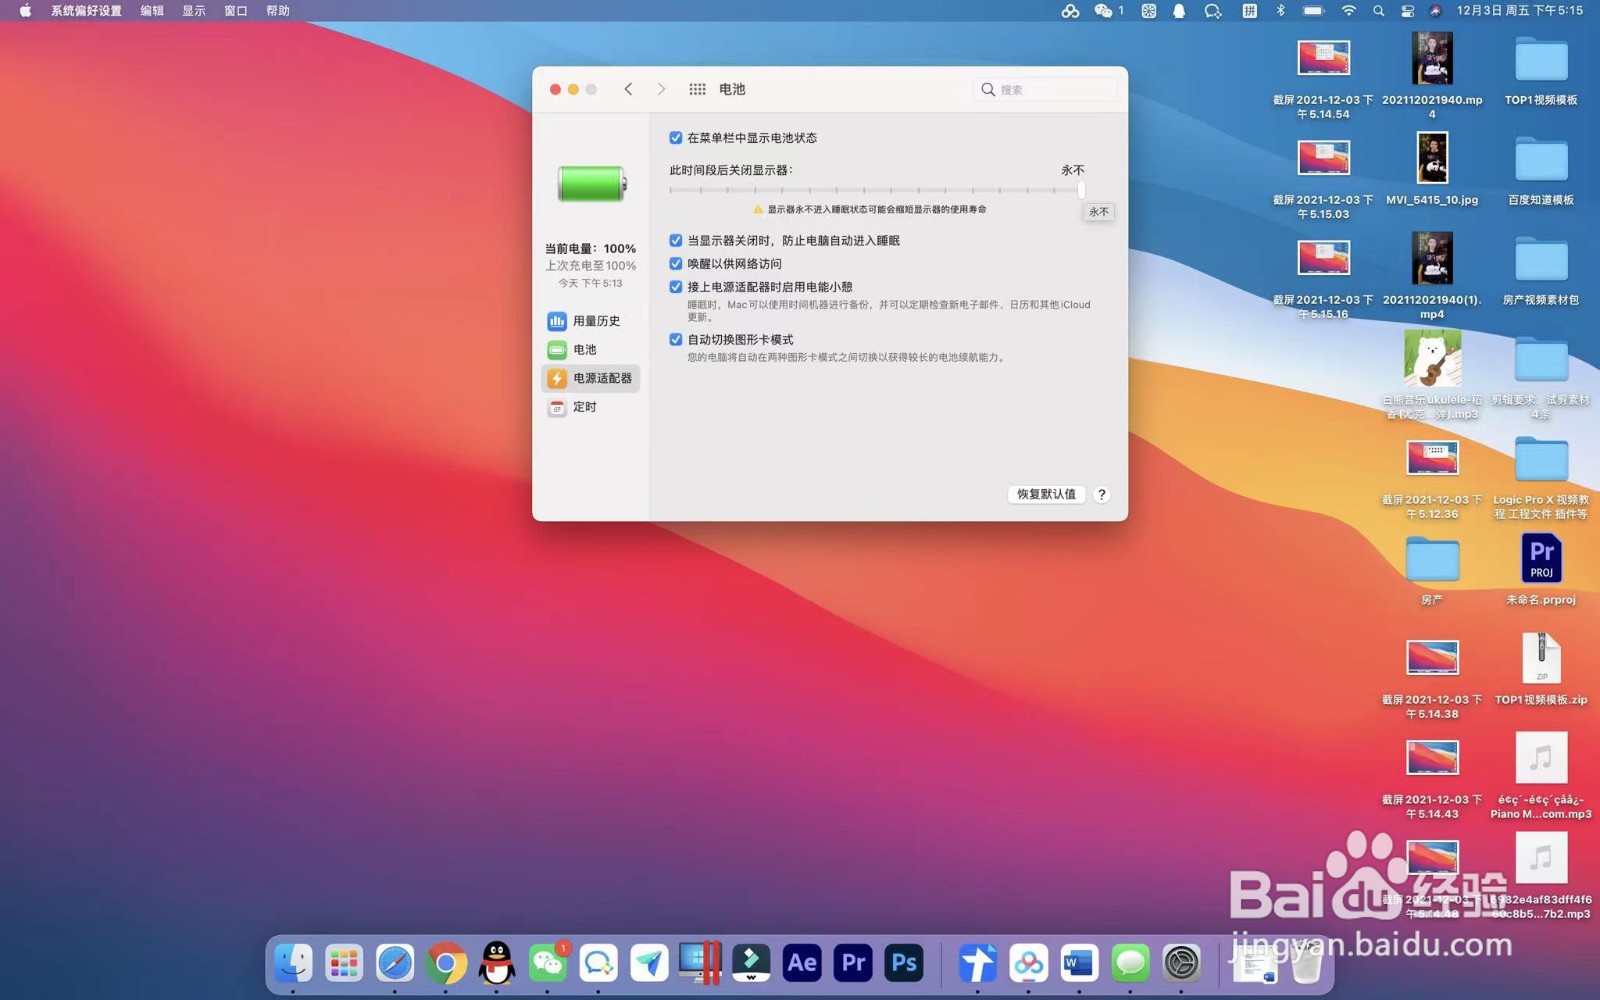Screen dimensions: 1600x1000
Task: Launch Photoshop from the Dock
Action: coord(903,963)
